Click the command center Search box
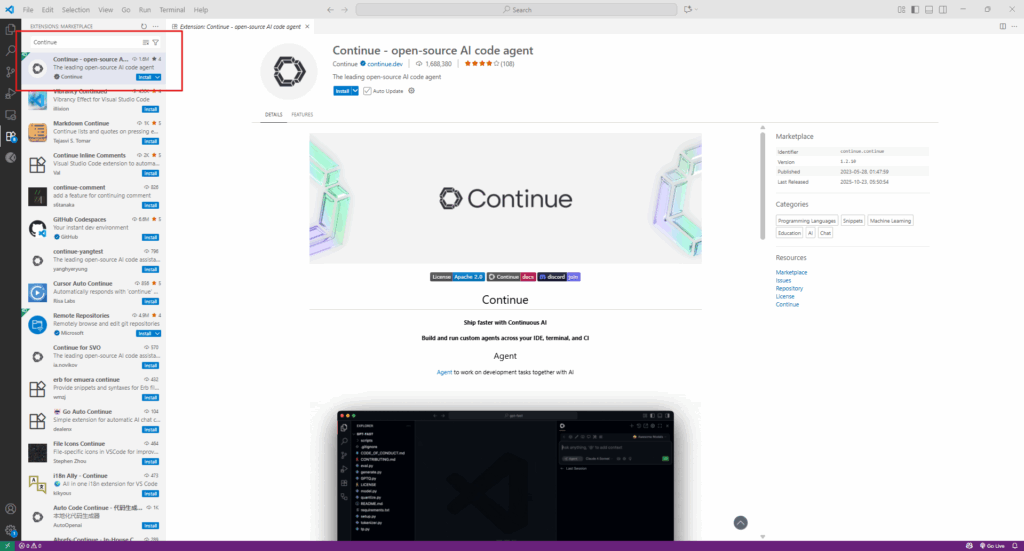The width and height of the screenshot is (1024, 551). pyautogui.click(x=517, y=10)
